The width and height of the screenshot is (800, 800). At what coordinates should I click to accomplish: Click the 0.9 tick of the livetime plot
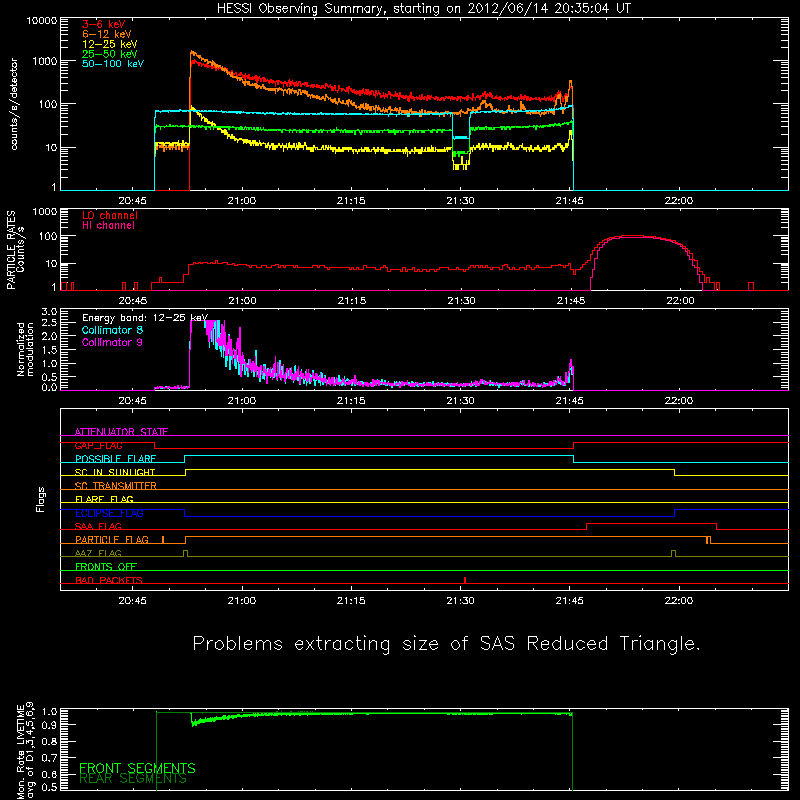pyautogui.click(x=49, y=725)
